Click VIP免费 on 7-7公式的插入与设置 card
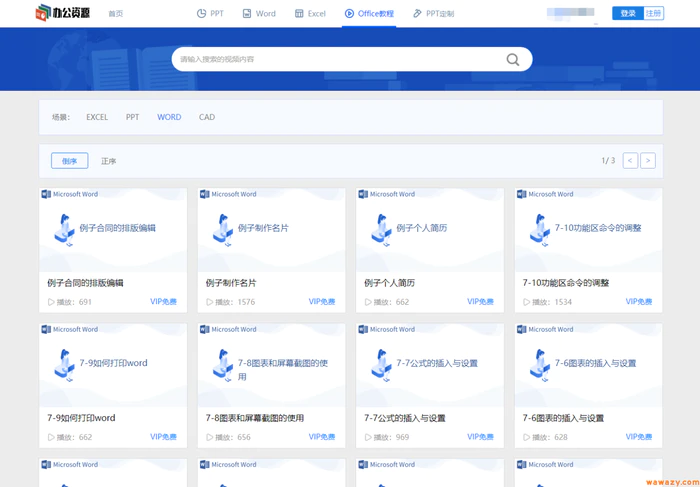Image resolution: width=700 pixels, height=487 pixels. [x=480, y=437]
